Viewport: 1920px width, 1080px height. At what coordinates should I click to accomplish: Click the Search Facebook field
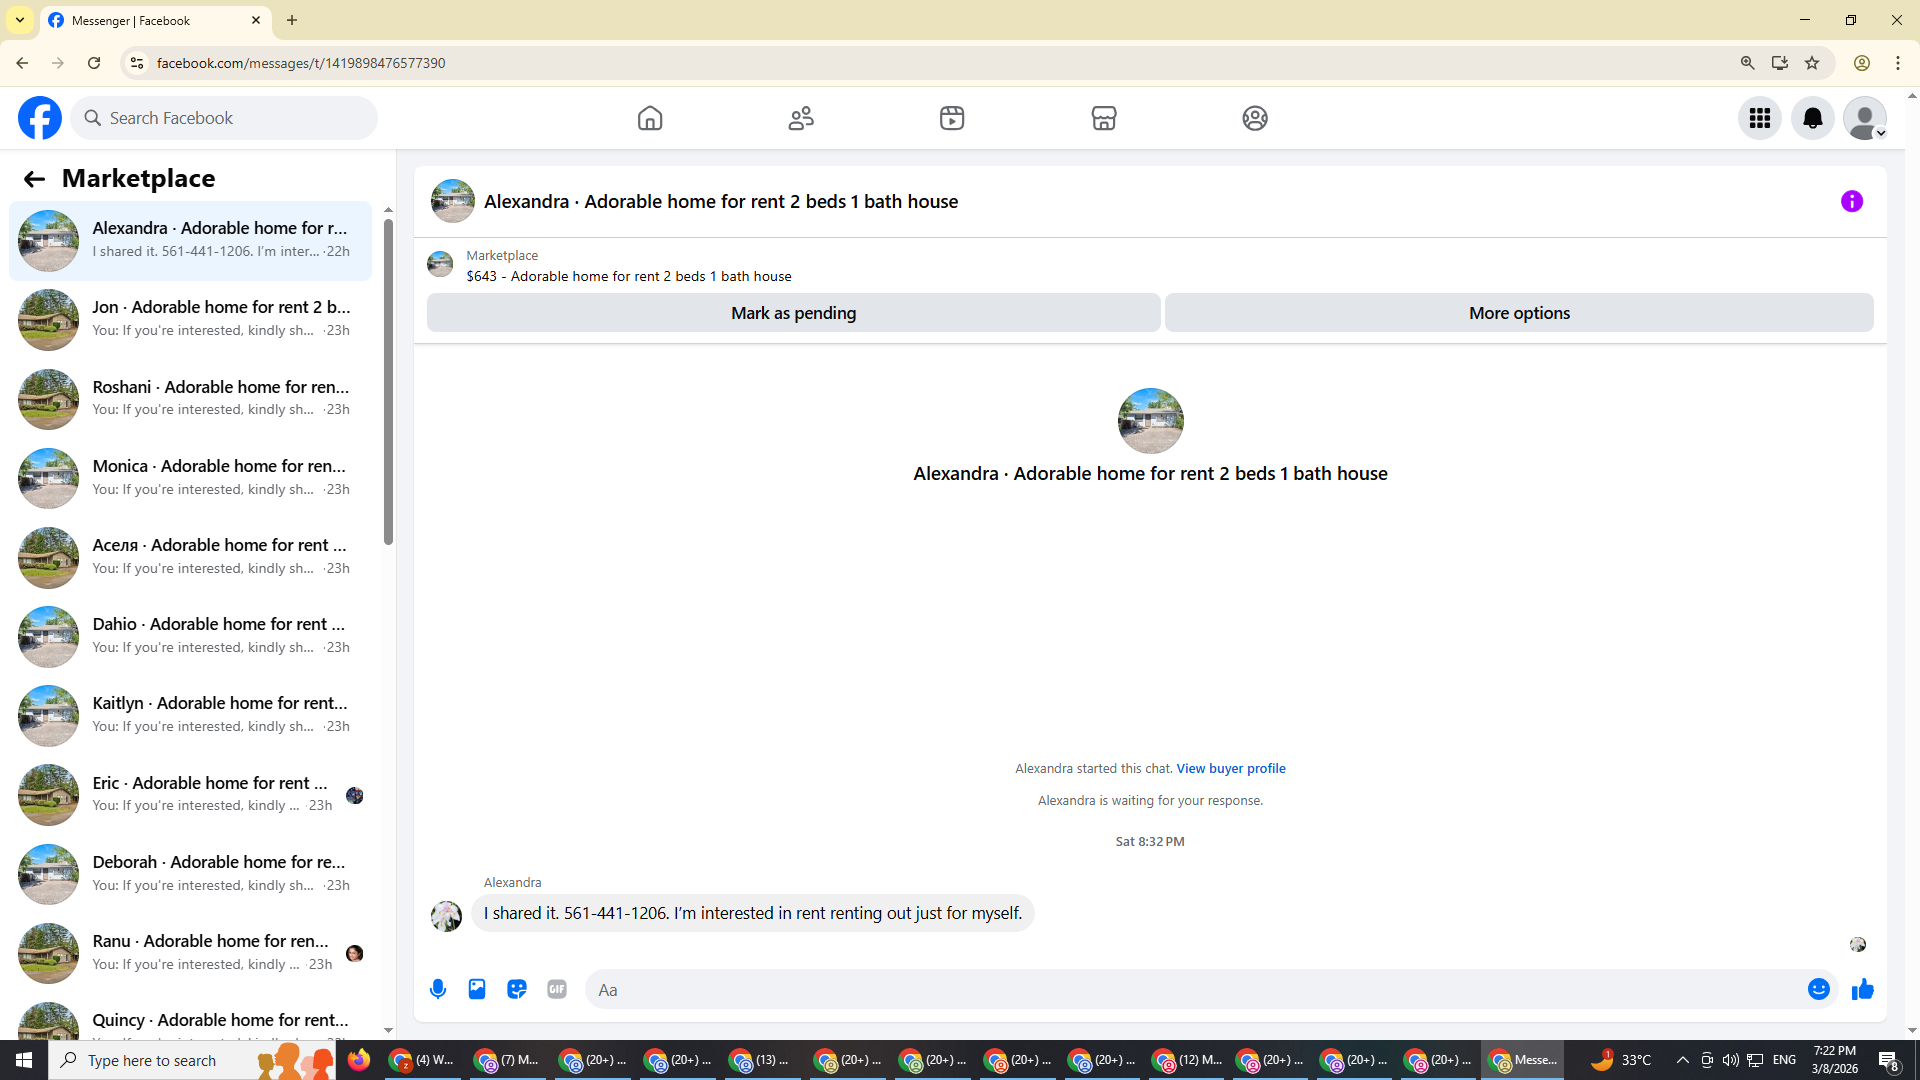click(x=225, y=118)
